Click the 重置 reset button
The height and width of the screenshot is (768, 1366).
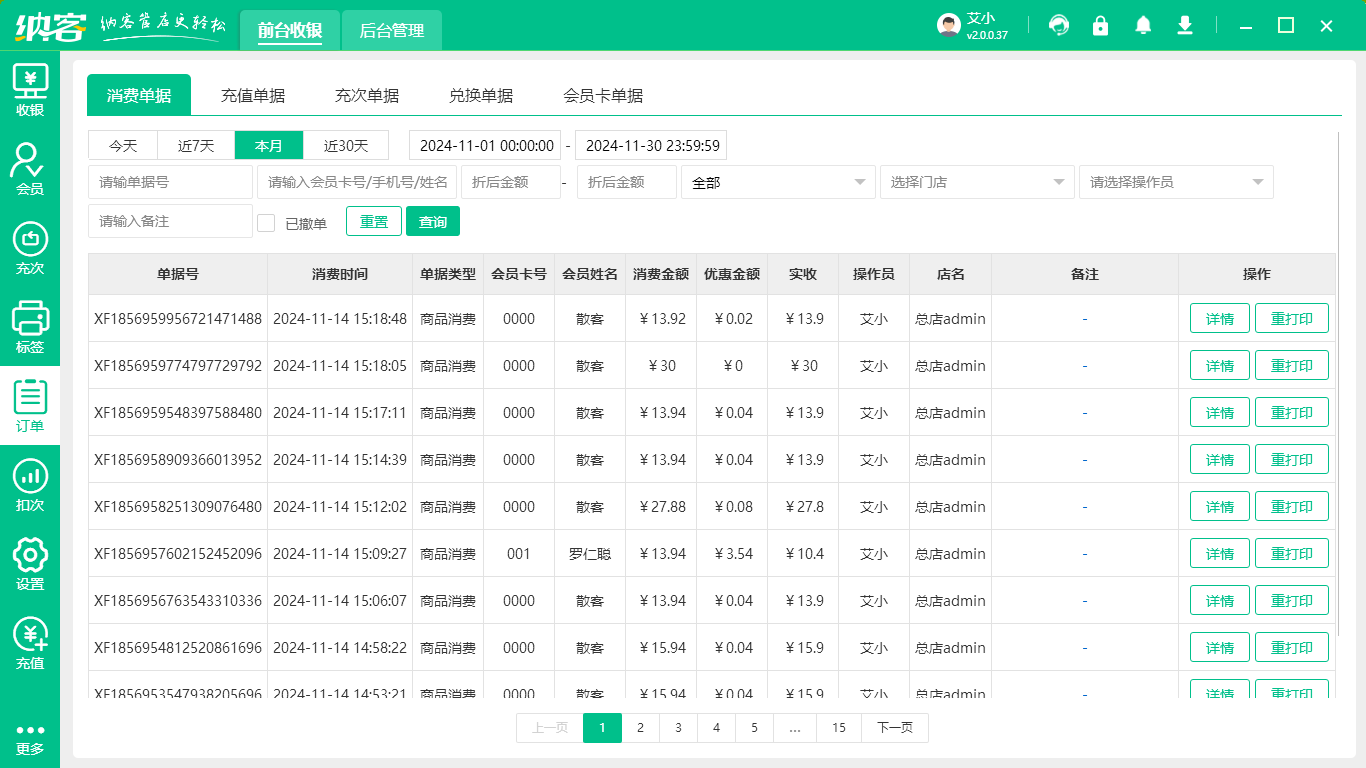click(374, 221)
